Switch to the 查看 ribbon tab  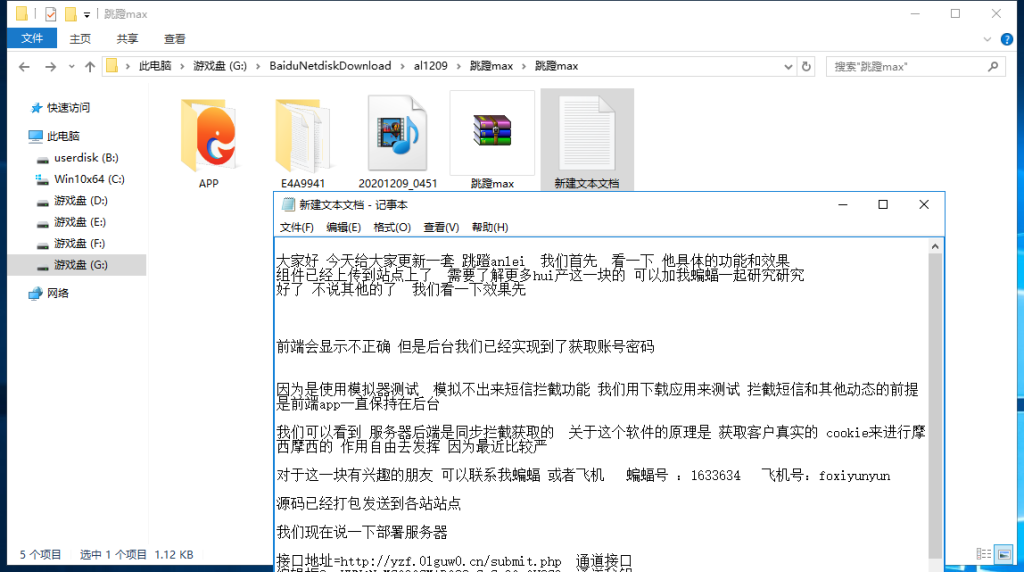[x=175, y=39]
